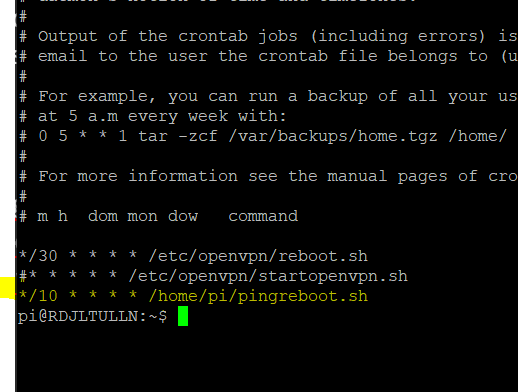Image resolution: width=518 pixels, height=392 pixels.
Task: Click the 'email to the user the crontab' line
Action: pyautogui.click(x=268, y=56)
